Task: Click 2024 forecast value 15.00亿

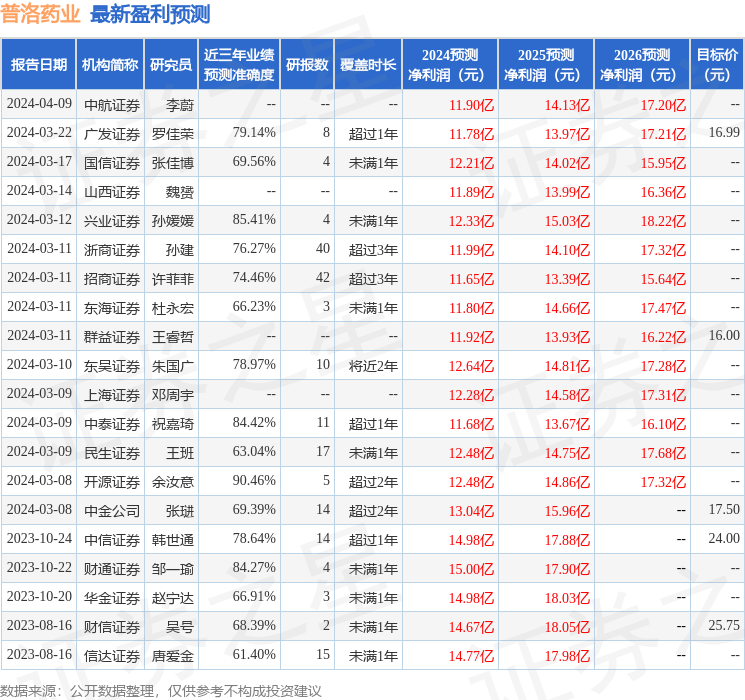Action: coord(471,569)
